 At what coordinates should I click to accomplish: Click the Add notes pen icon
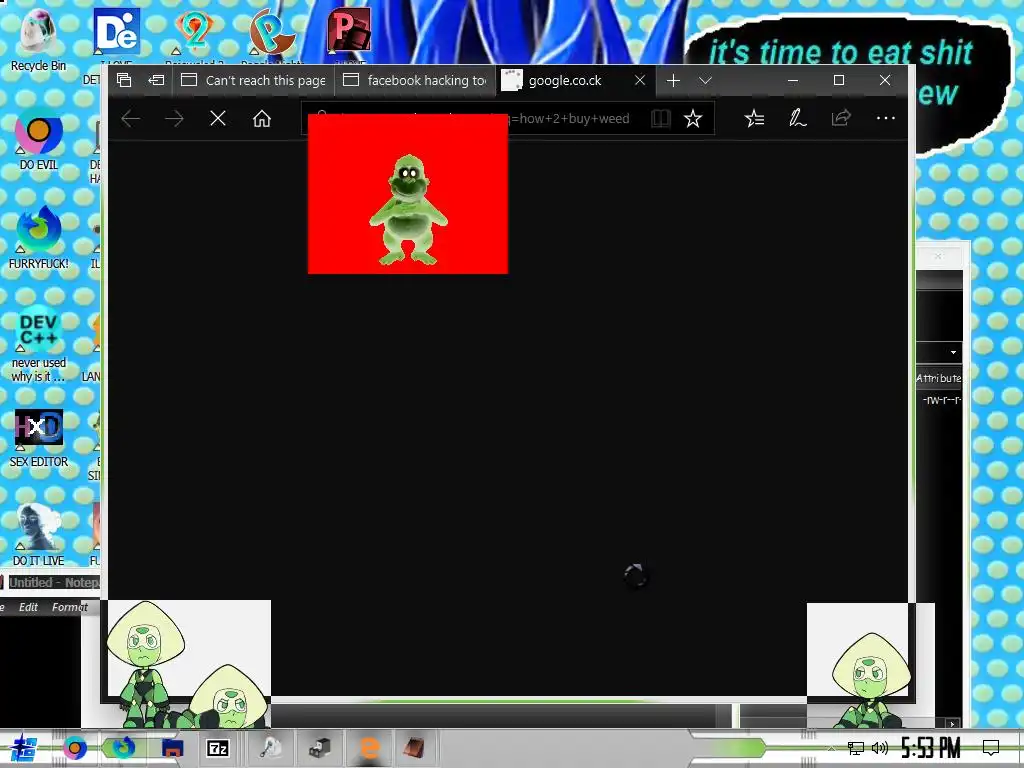click(797, 118)
